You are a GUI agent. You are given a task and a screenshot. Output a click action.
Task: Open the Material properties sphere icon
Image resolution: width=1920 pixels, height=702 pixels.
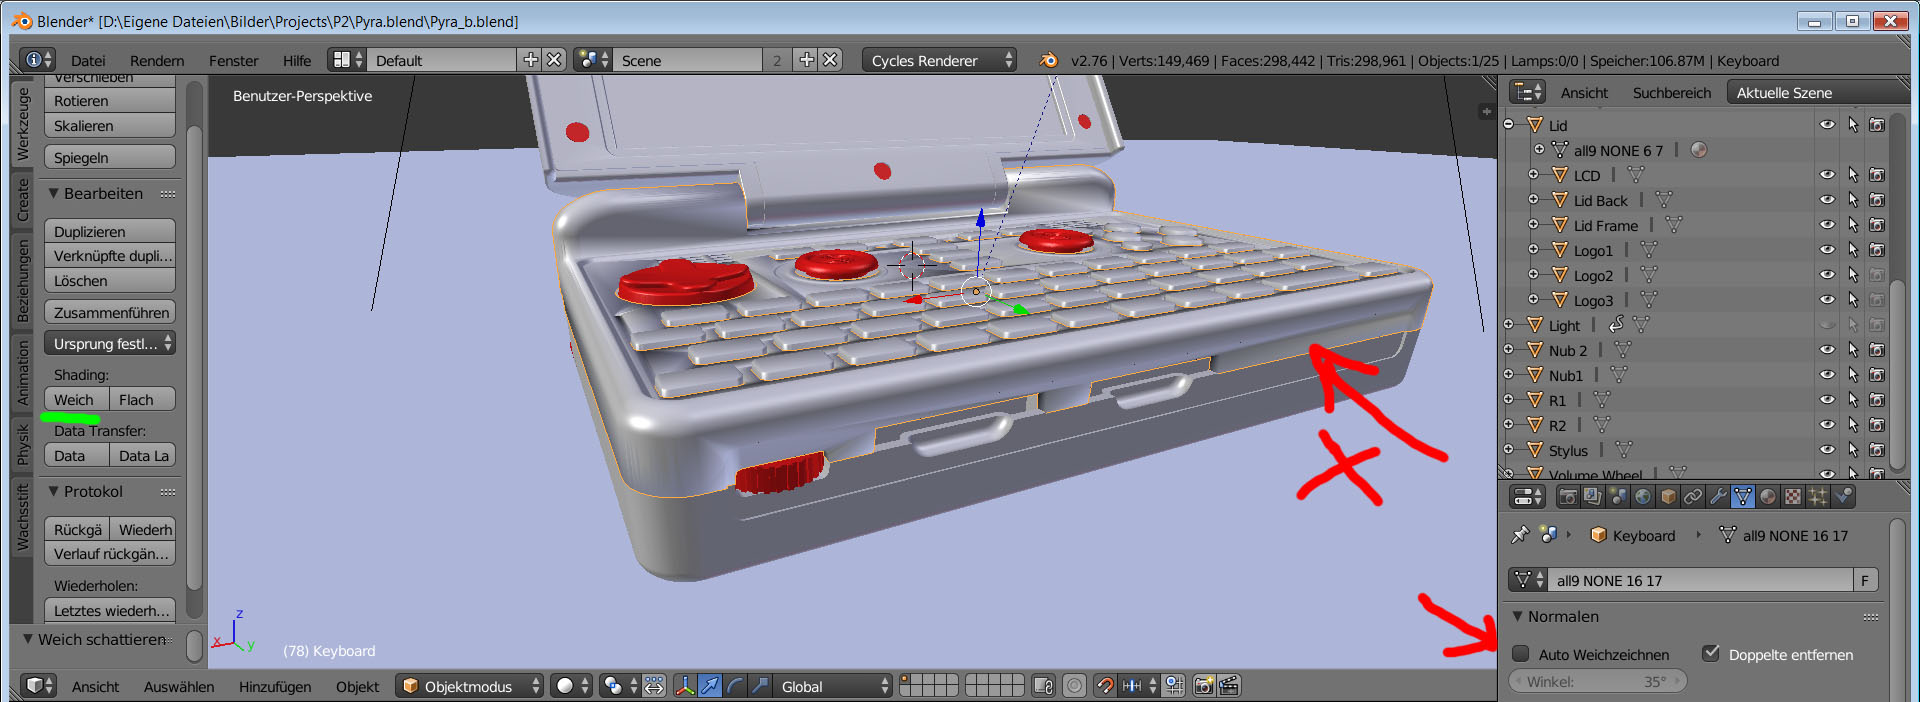pyautogui.click(x=1768, y=496)
